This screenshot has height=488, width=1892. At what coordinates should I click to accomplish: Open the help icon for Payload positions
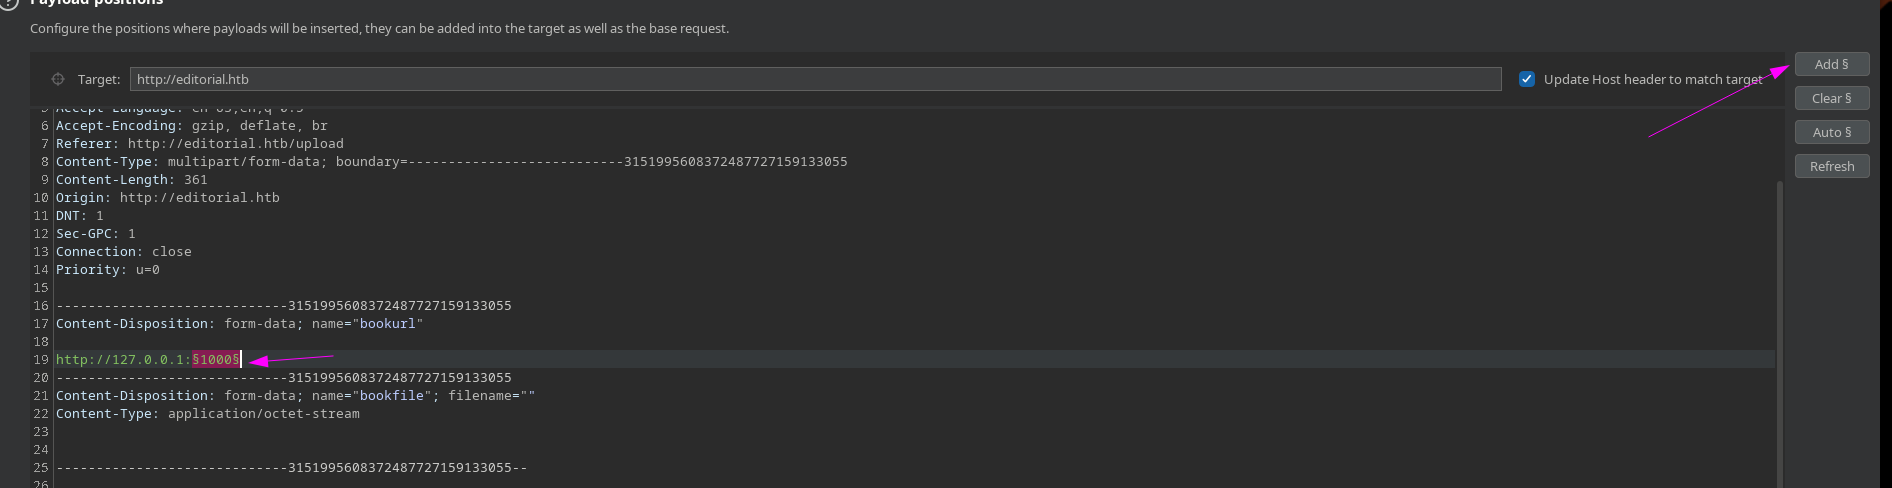point(9,3)
